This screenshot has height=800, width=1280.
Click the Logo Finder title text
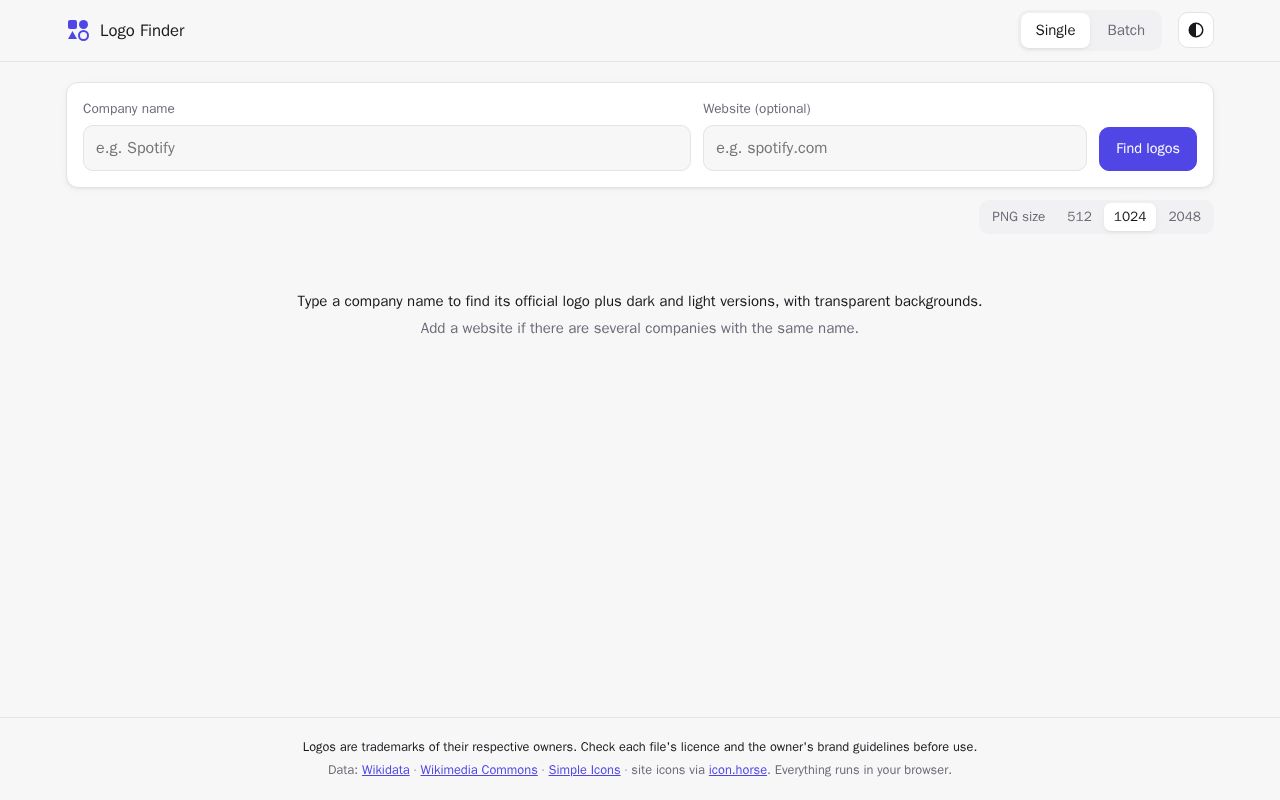pos(142,31)
